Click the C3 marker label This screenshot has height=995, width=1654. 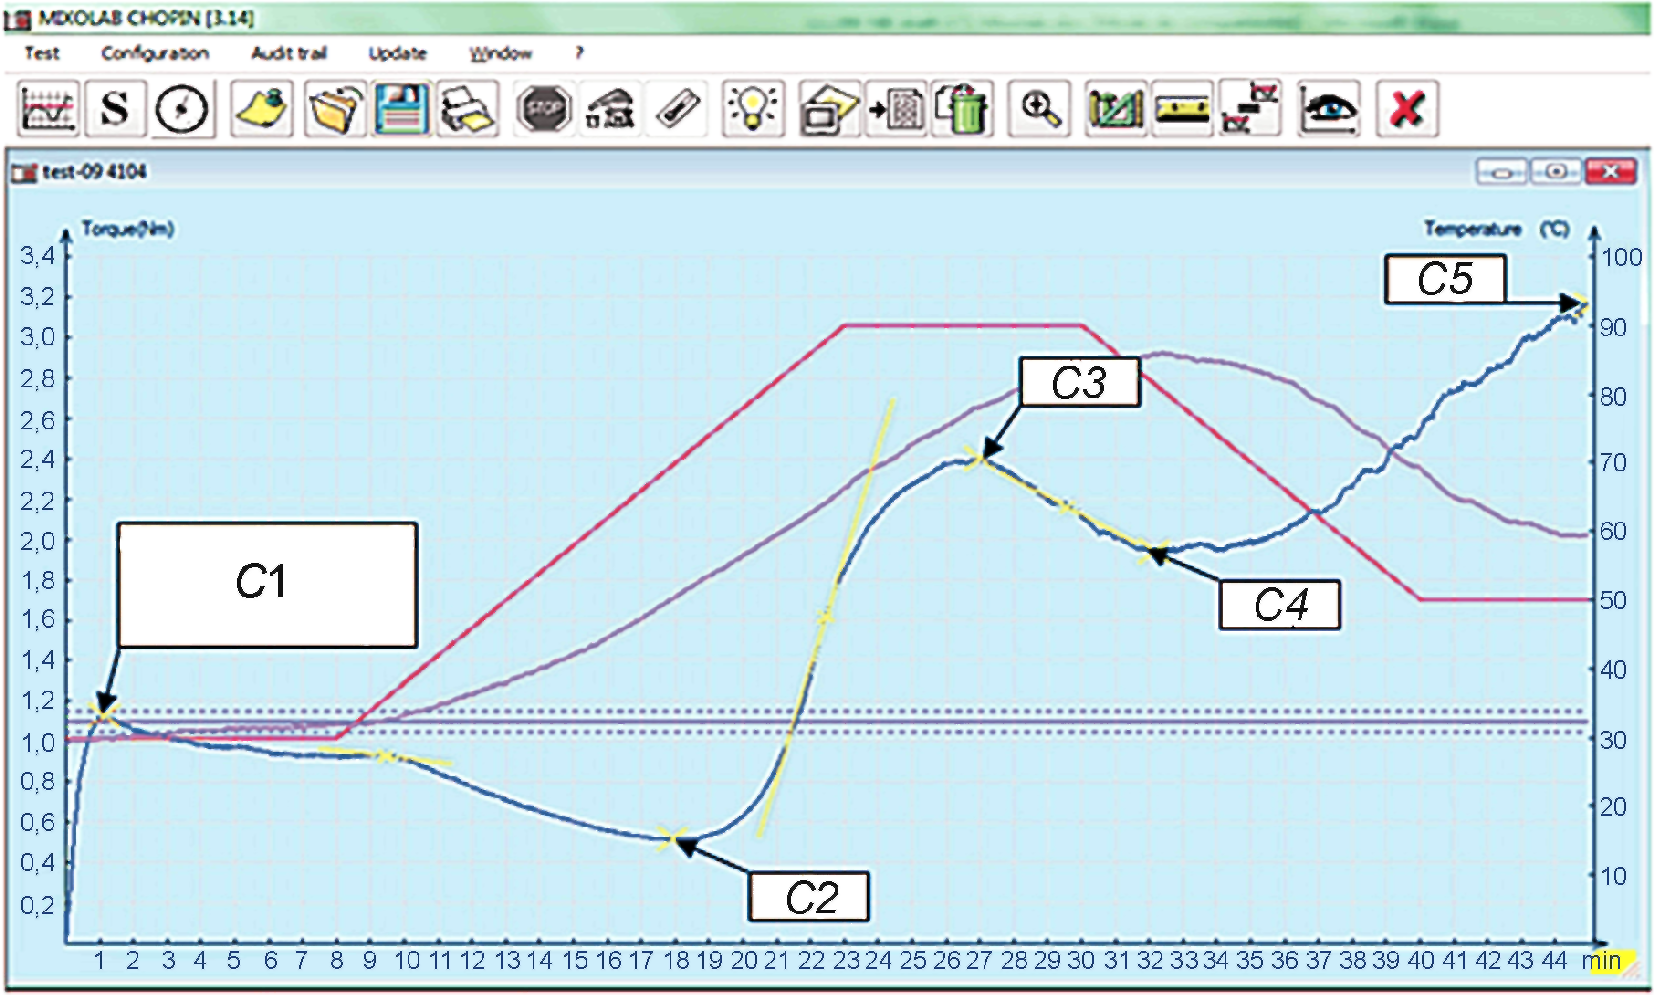click(x=1080, y=382)
